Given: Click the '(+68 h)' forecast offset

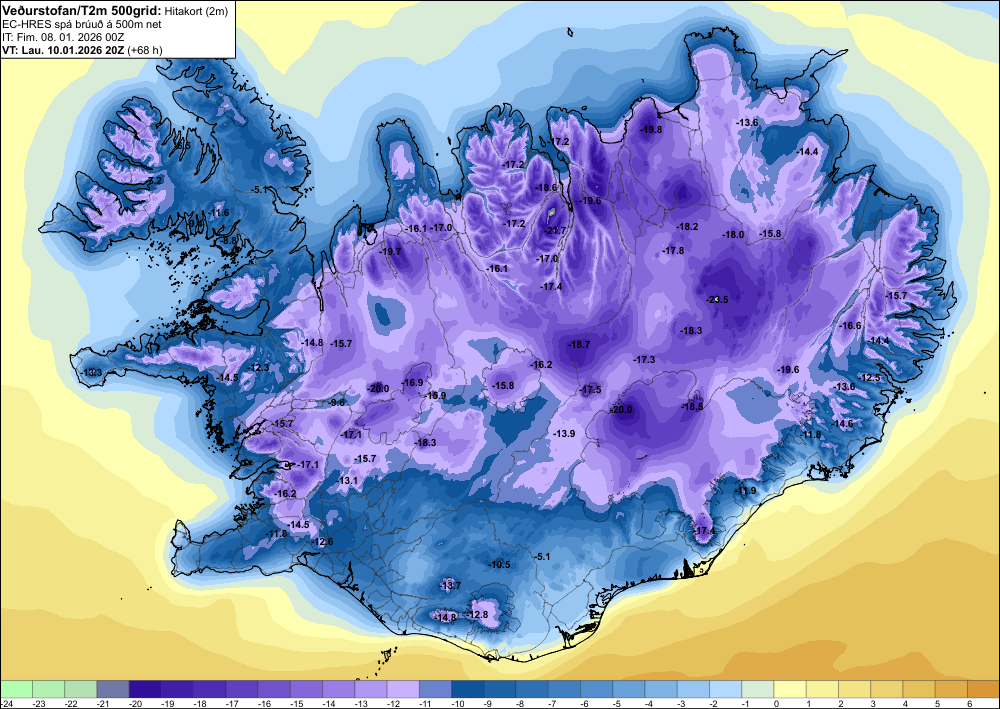Looking at the screenshot, I should pos(145,50).
